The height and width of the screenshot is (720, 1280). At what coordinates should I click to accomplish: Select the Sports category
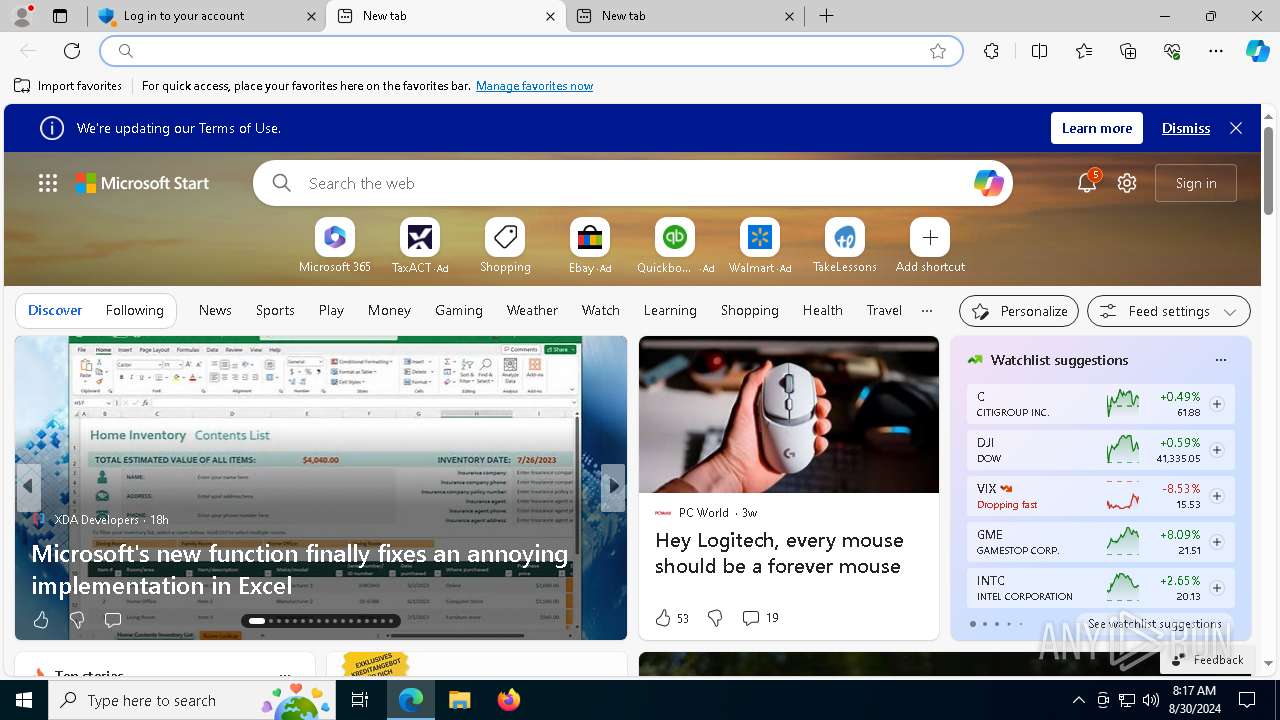(x=275, y=311)
